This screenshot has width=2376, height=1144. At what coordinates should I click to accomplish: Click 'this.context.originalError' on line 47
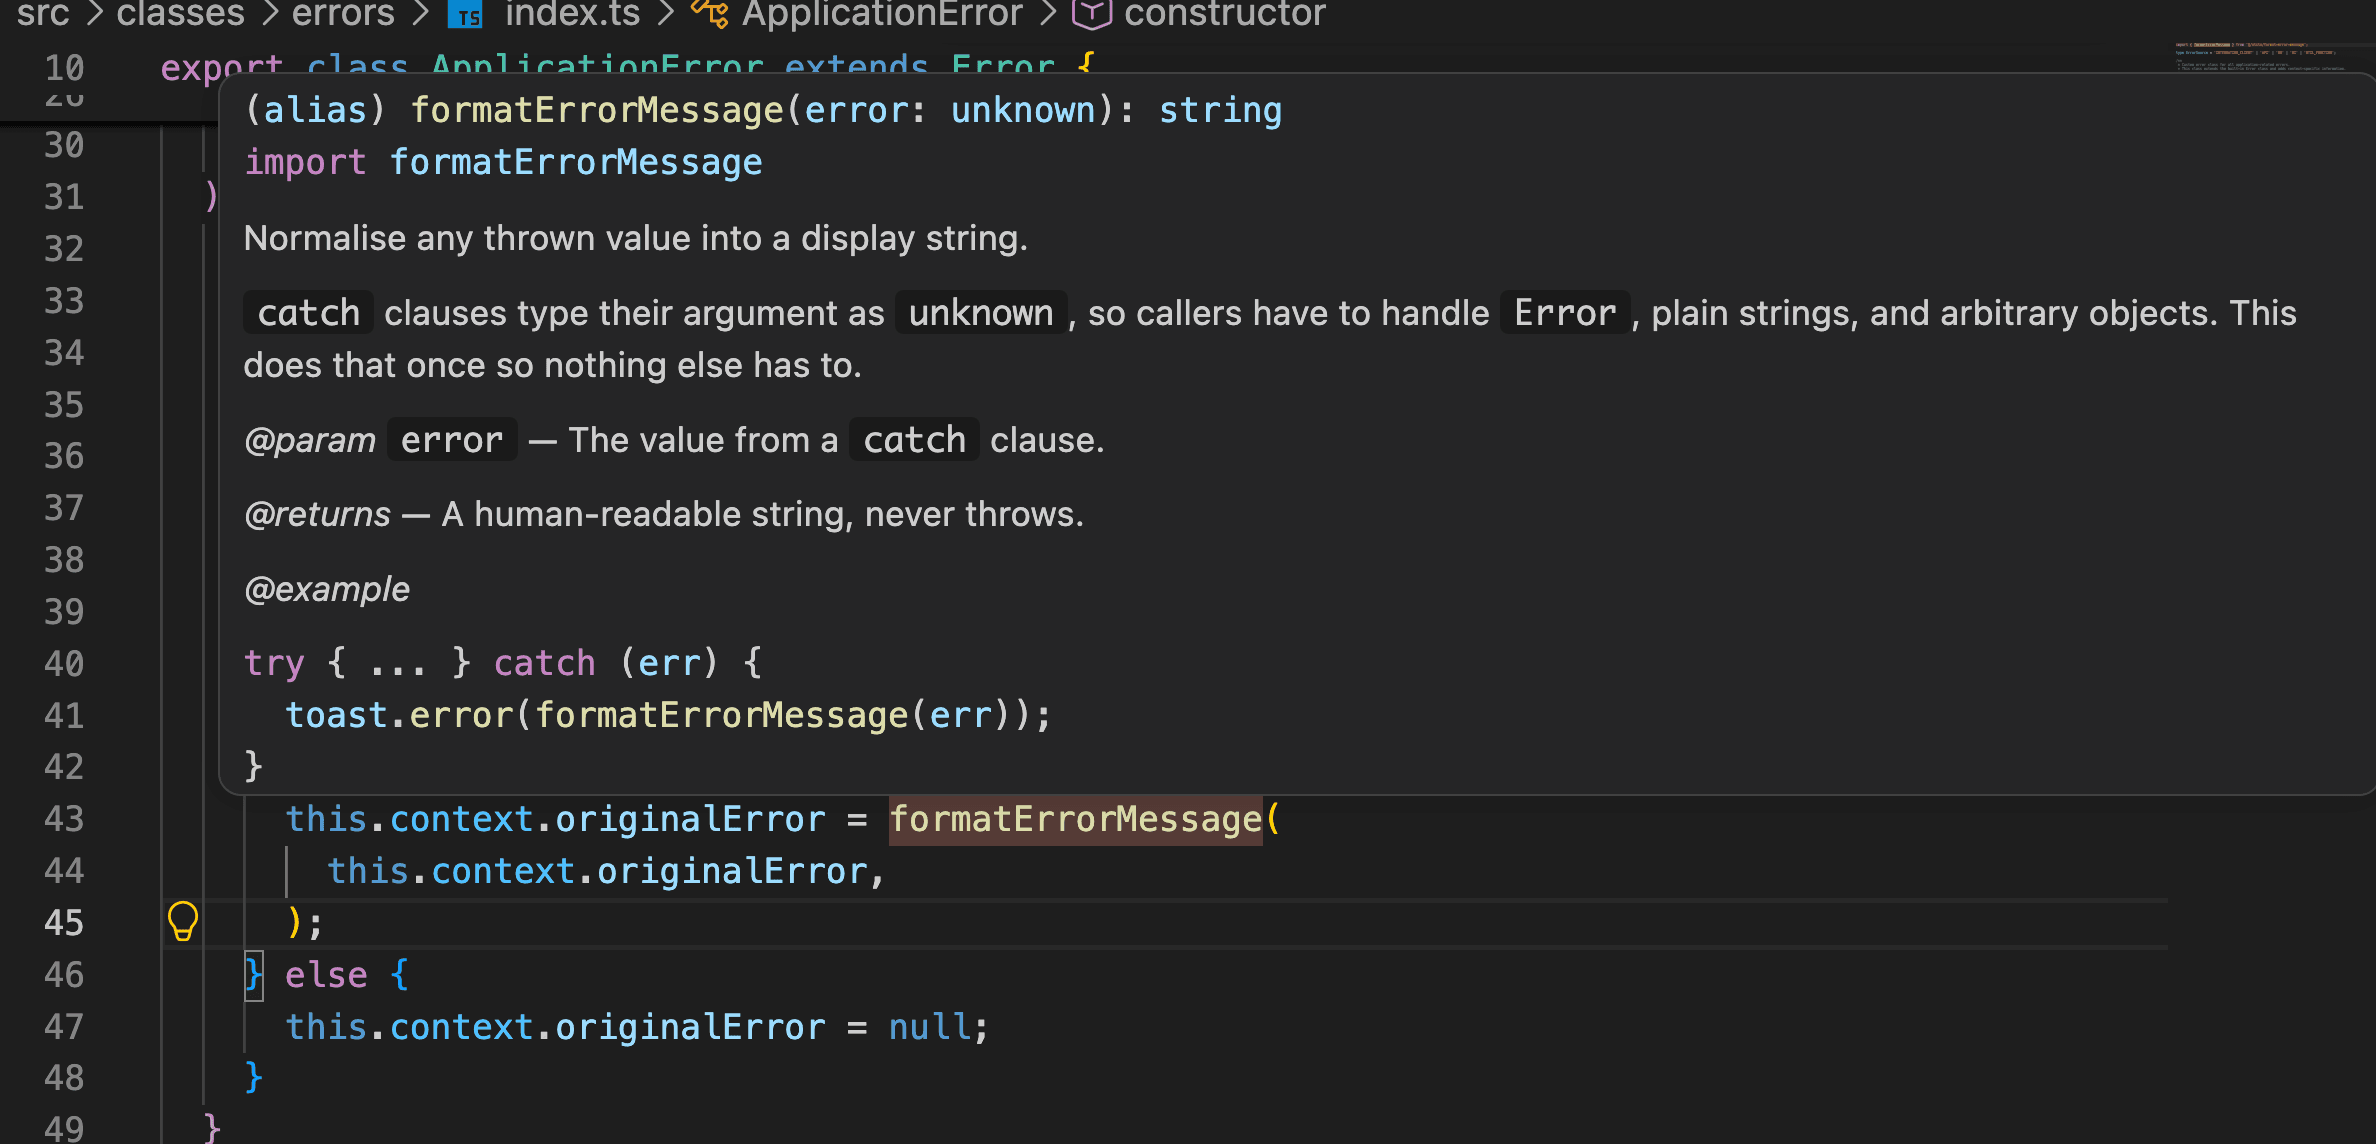point(556,1026)
